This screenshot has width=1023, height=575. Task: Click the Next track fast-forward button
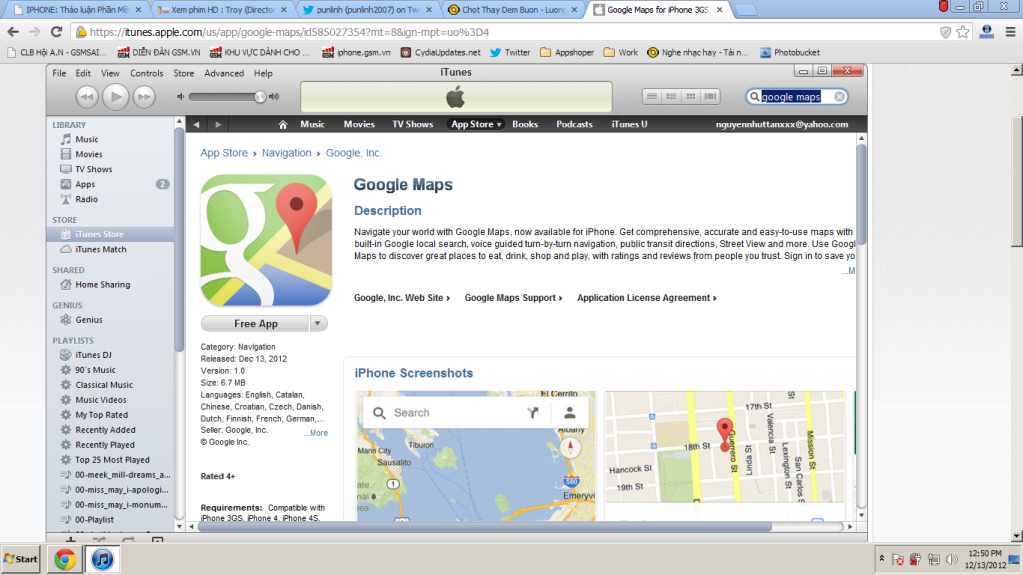point(145,96)
